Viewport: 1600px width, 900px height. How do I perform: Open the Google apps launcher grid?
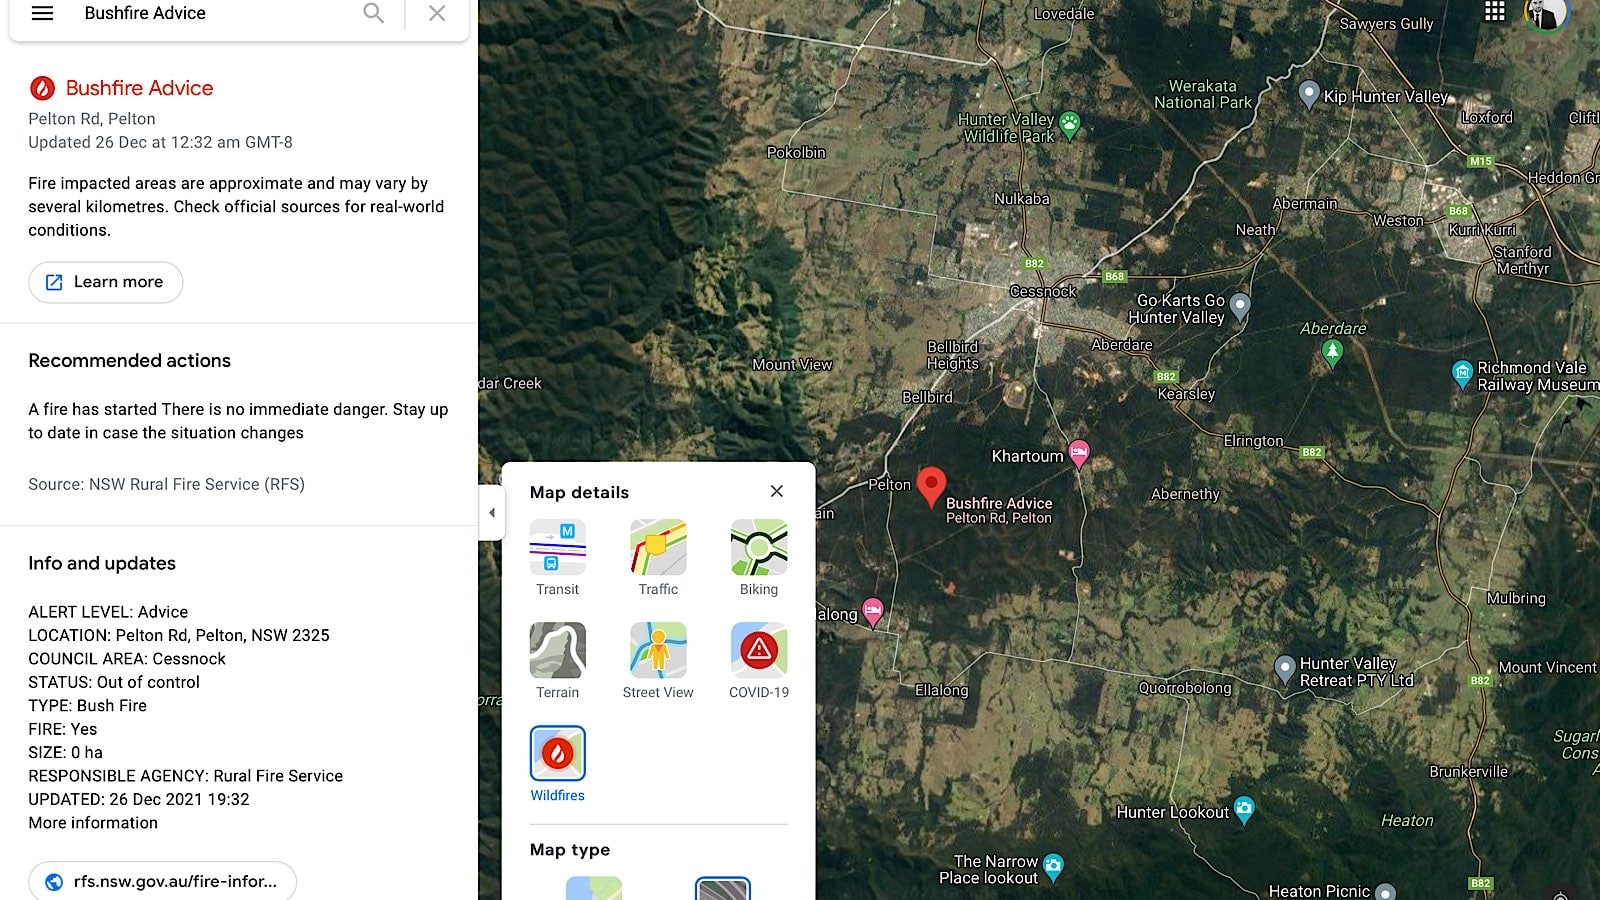pyautogui.click(x=1494, y=13)
